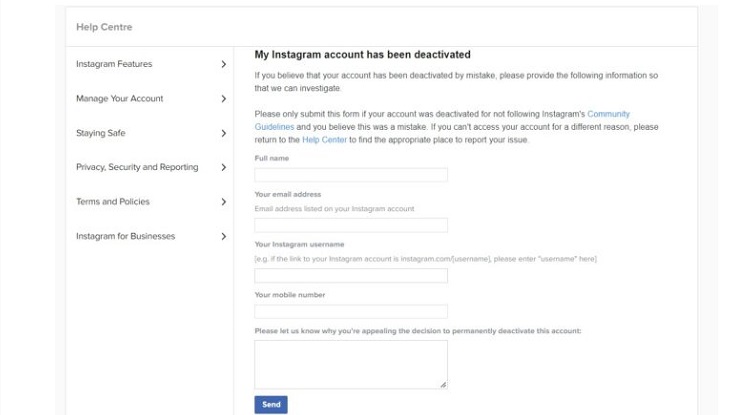This screenshot has height=415, width=750.
Task: Click the Instagram username field
Action: pyautogui.click(x=351, y=275)
